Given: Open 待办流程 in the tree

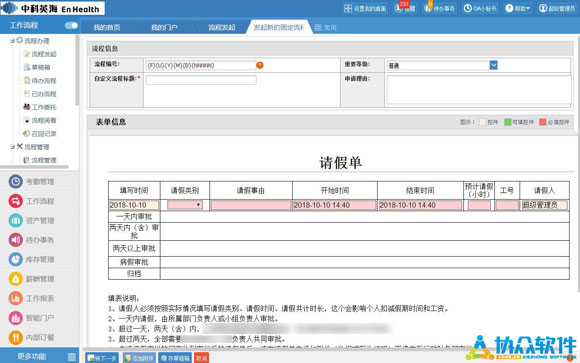Looking at the screenshot, I should click(x=40, y=81).
